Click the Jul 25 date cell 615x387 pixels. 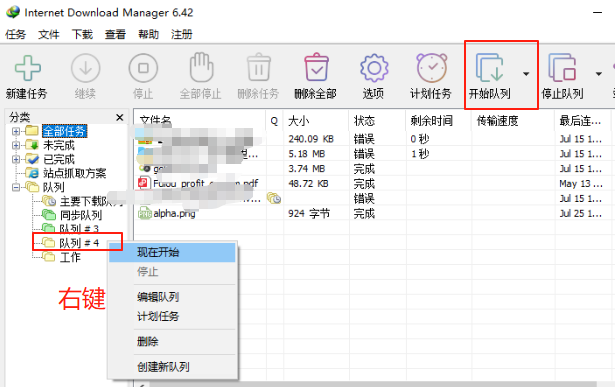580,214
